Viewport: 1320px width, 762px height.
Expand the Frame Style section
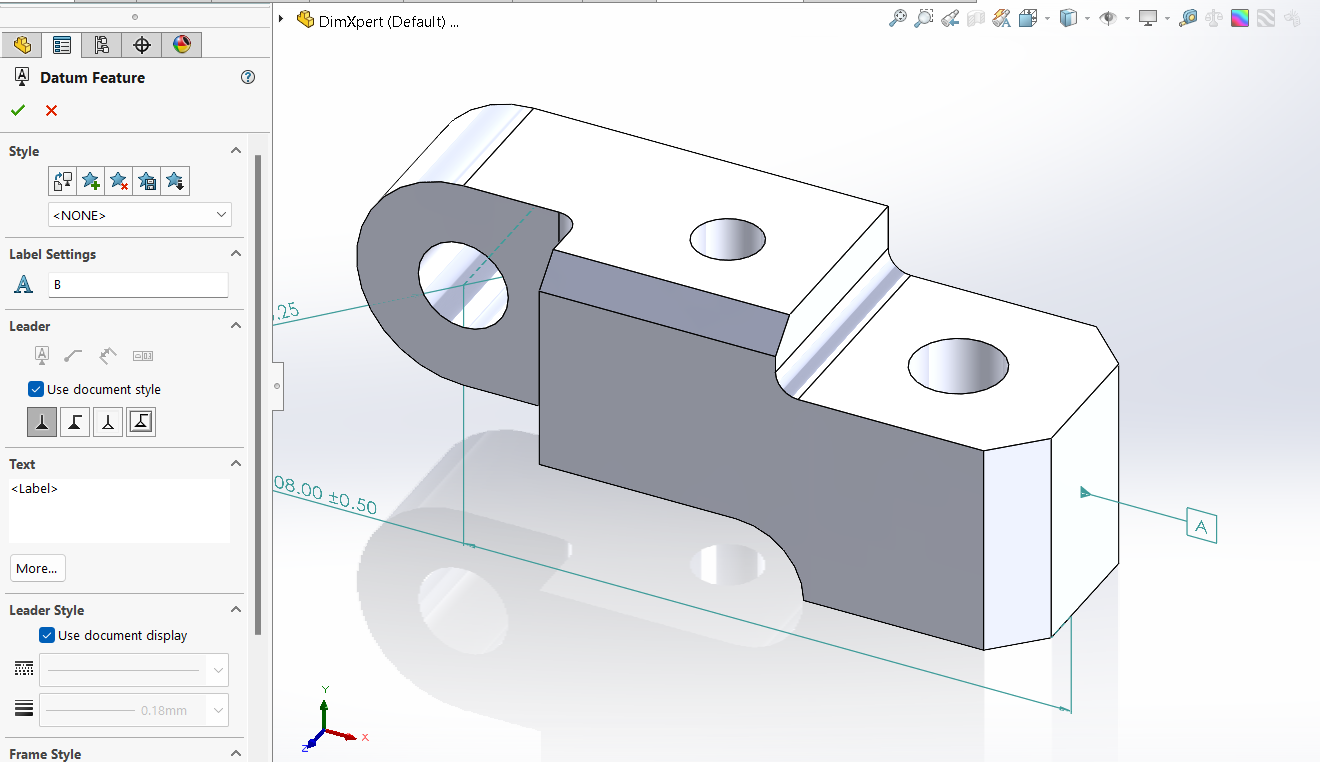coord(236,753)
